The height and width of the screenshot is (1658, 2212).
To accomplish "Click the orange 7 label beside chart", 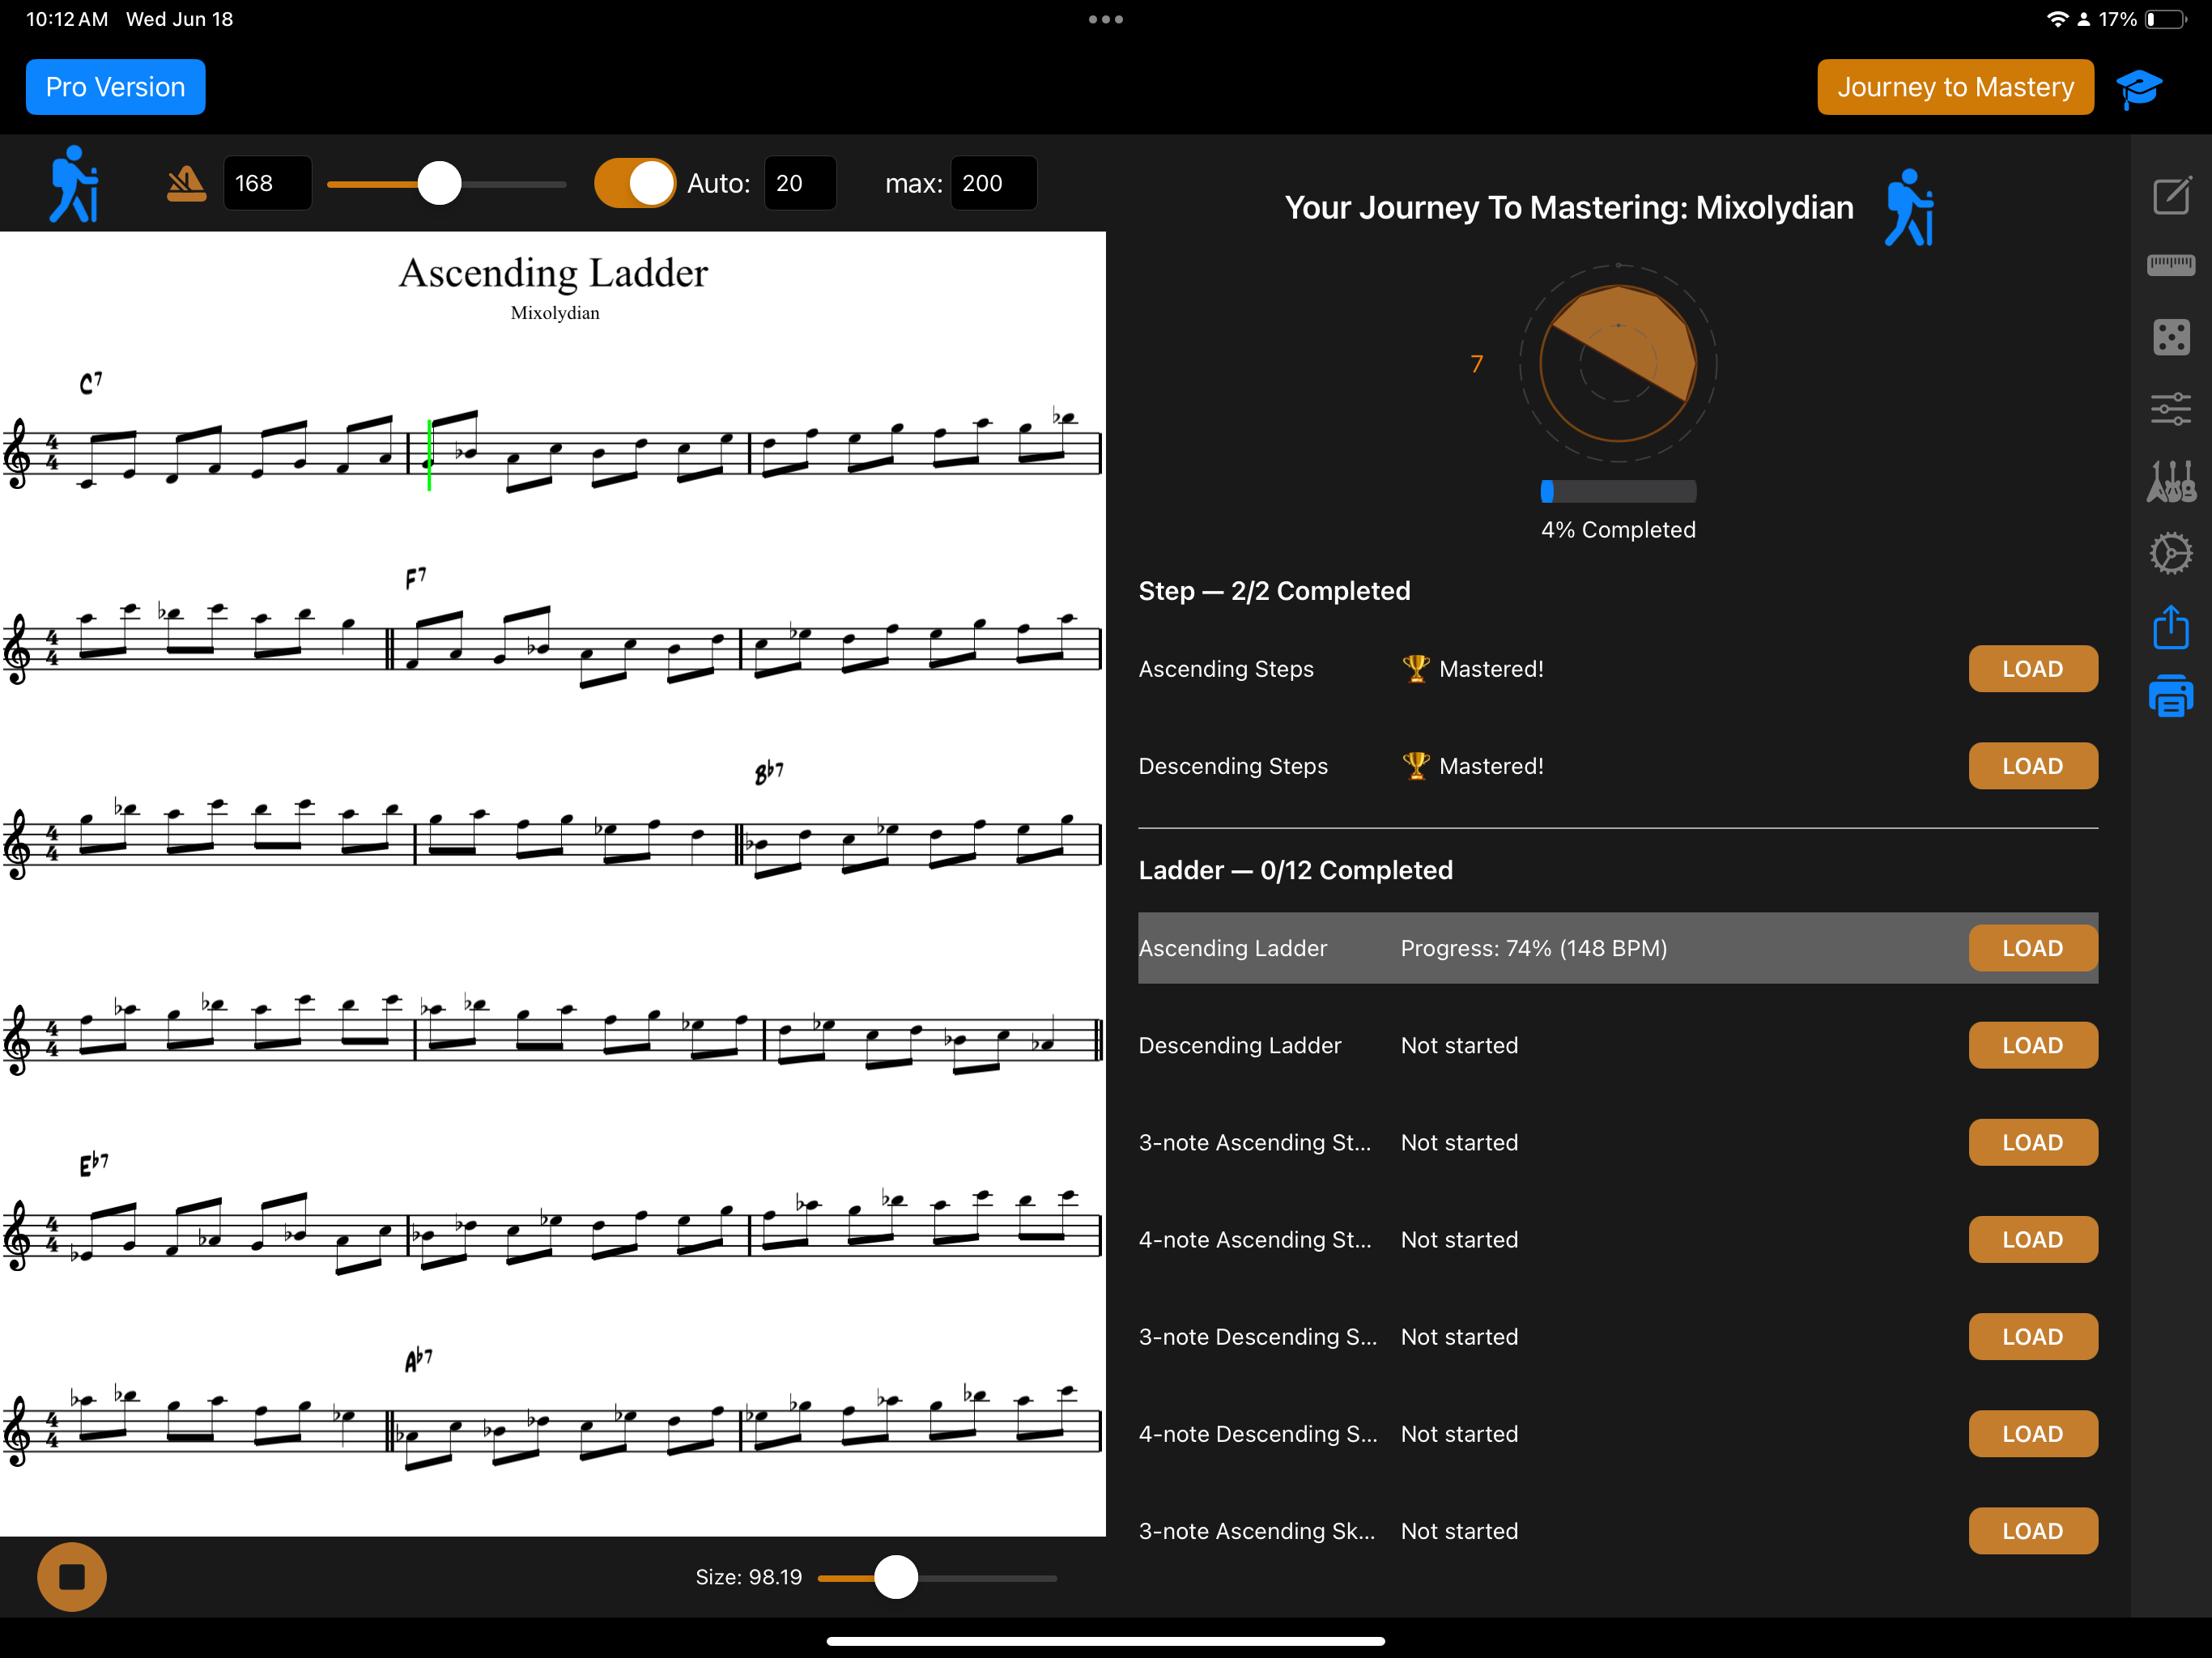I will tap(1477, 364).
